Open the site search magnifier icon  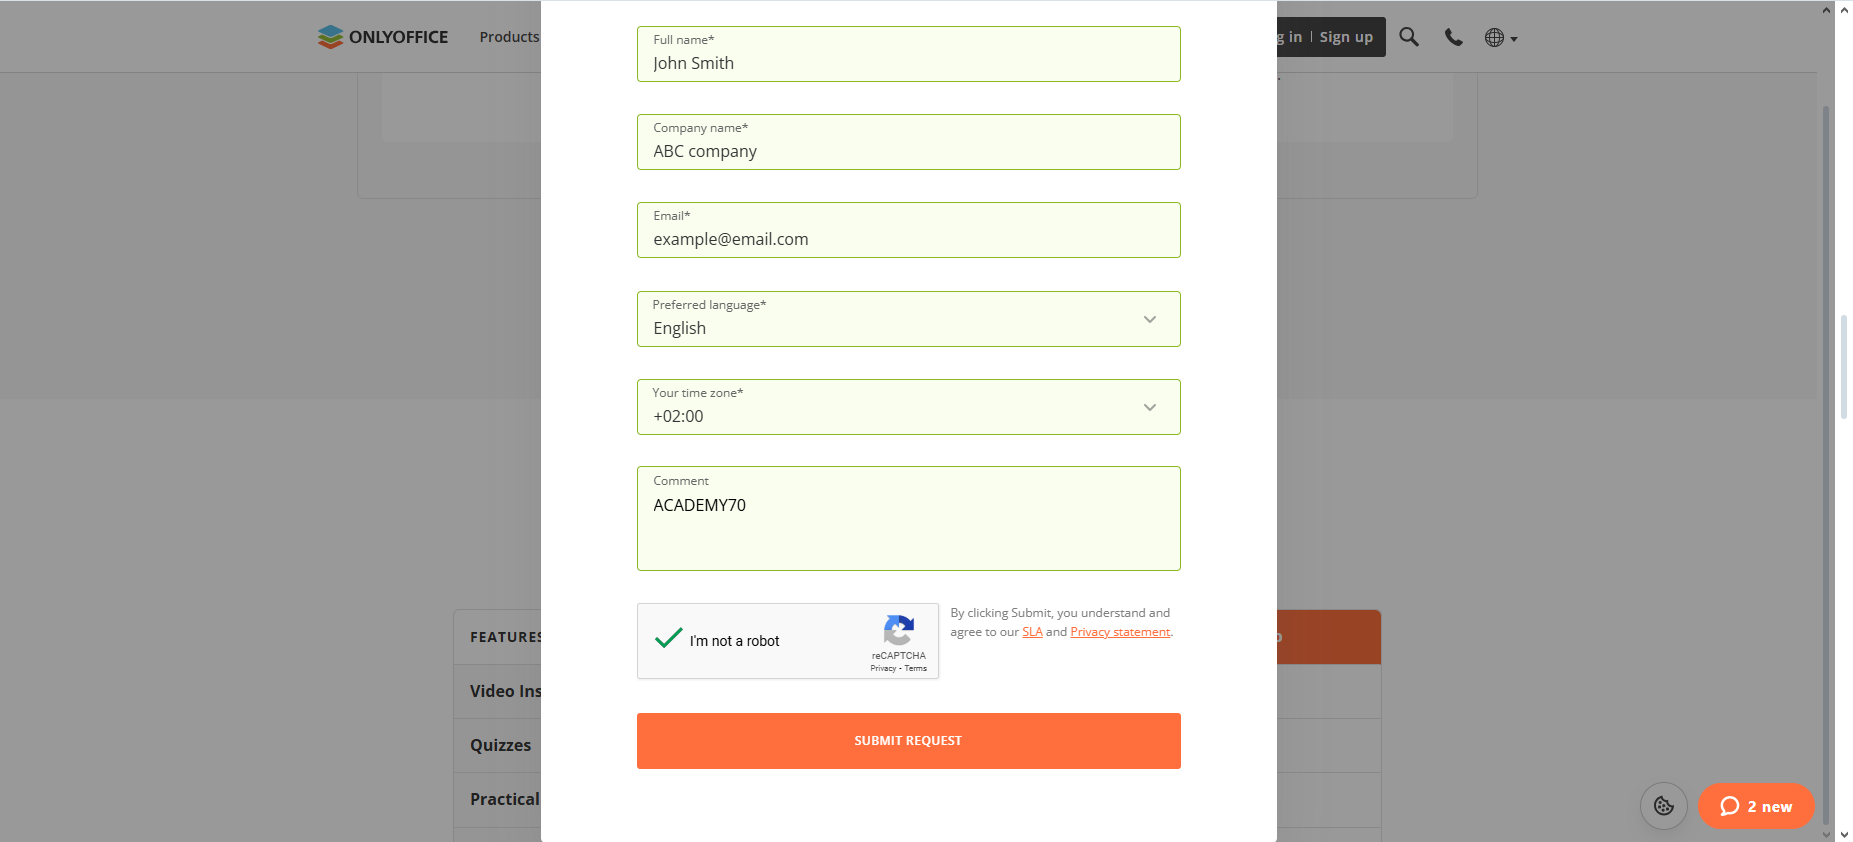click(x=1409, y=37)
